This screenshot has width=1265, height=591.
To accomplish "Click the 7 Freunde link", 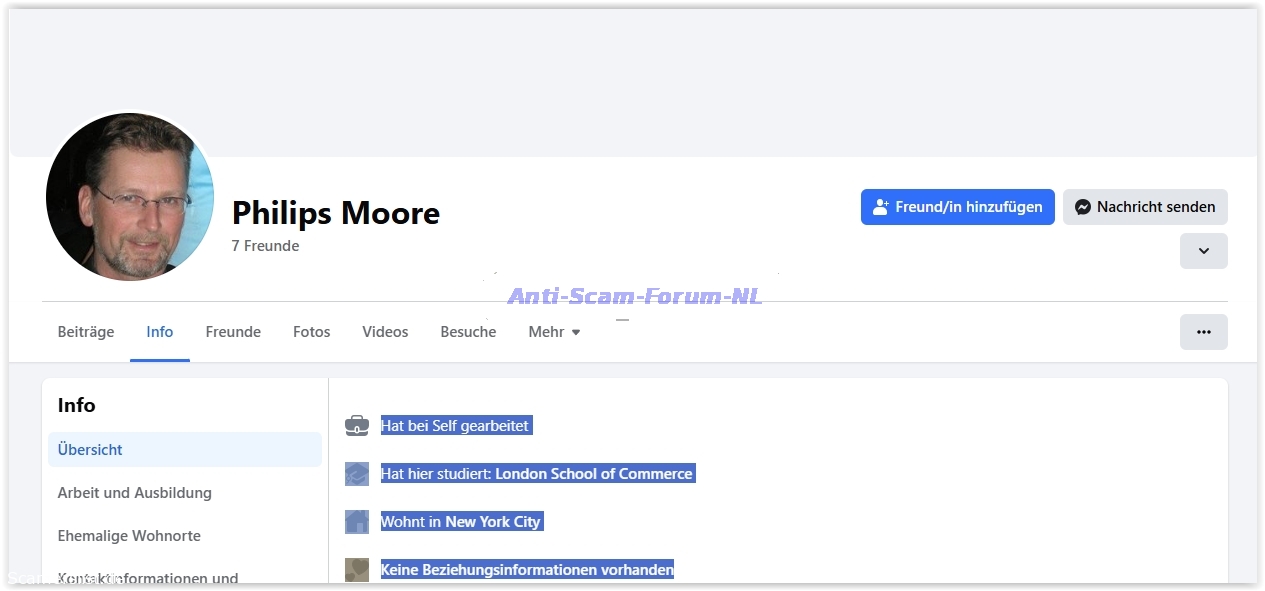I will click(x=265, y=246).
